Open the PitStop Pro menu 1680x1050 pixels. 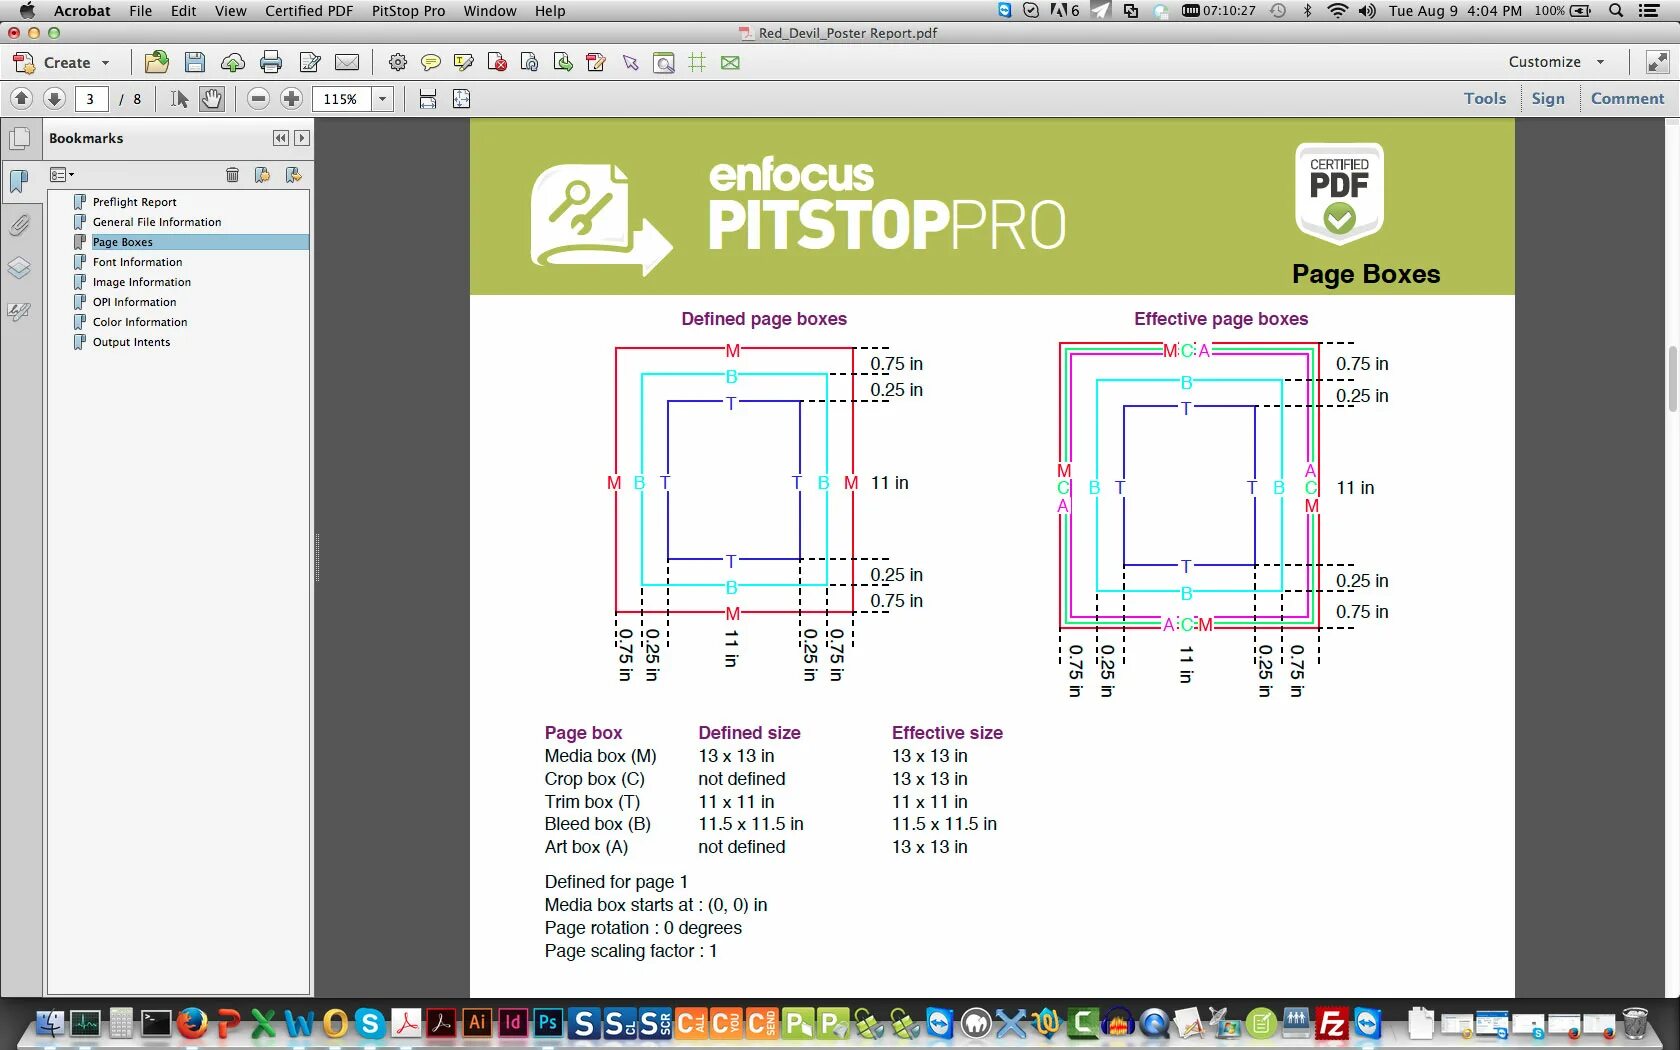pos(408,11)
